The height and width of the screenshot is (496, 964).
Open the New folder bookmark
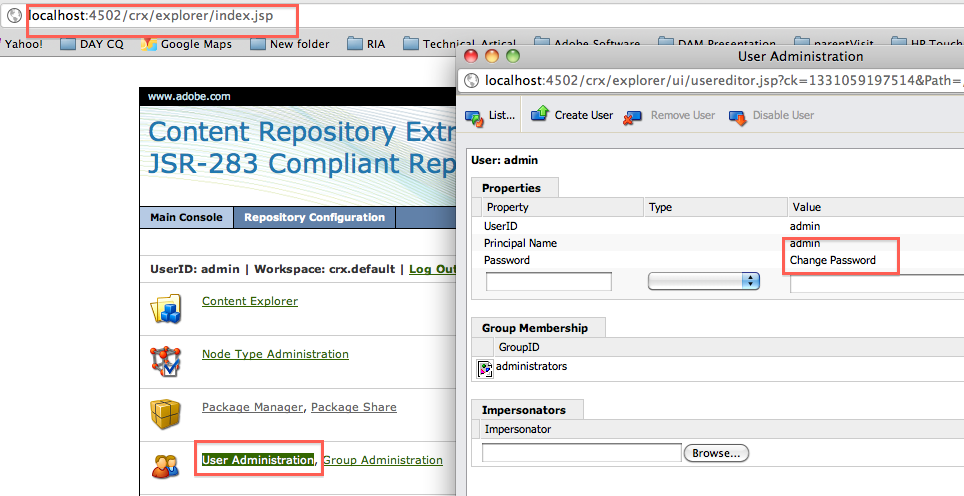point(290,44)
